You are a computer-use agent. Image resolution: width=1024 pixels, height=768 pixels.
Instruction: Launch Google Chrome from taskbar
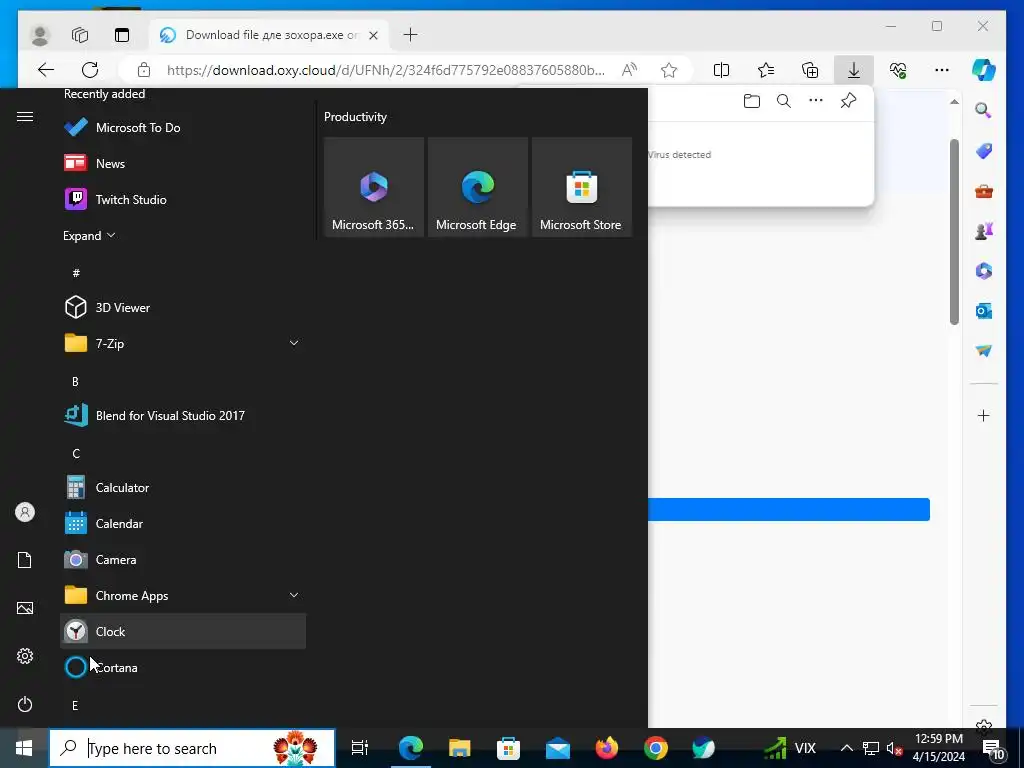click(x=656, y=748)
